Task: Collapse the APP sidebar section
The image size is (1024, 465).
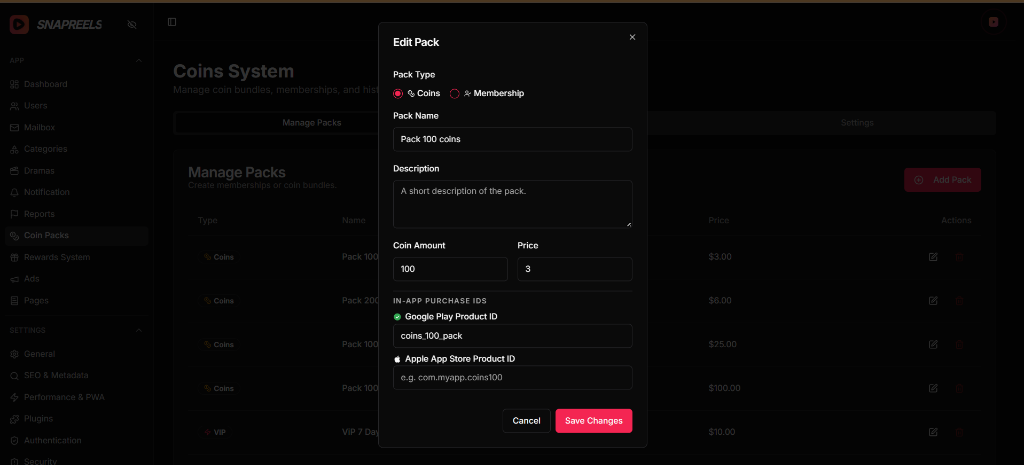Action: click(138, 61)
